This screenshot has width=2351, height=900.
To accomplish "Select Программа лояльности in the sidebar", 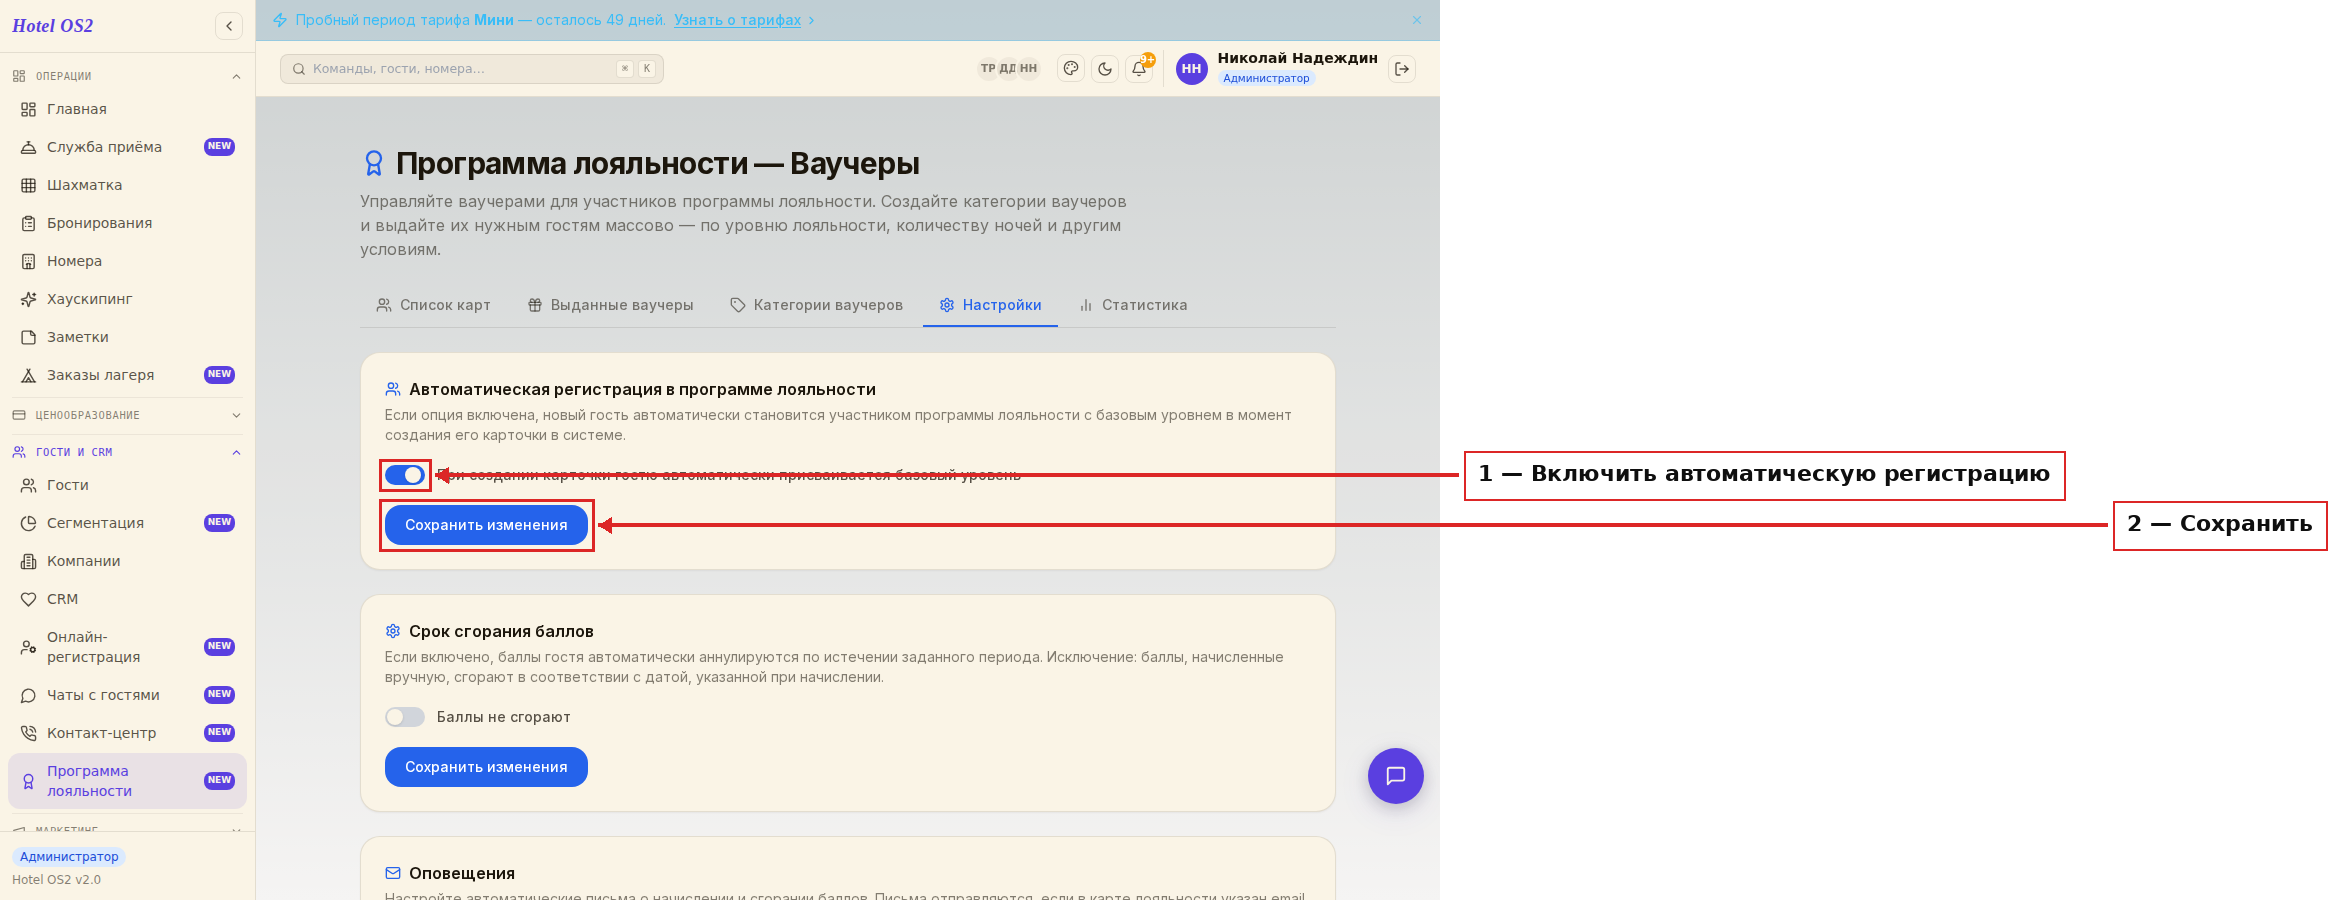I will [x=127, y=781].
